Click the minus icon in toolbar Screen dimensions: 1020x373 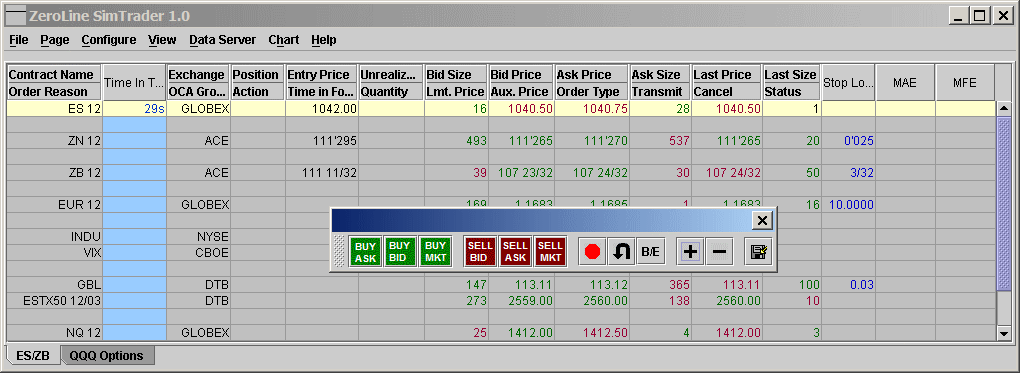pyautogui.click(x=719, y=252)
